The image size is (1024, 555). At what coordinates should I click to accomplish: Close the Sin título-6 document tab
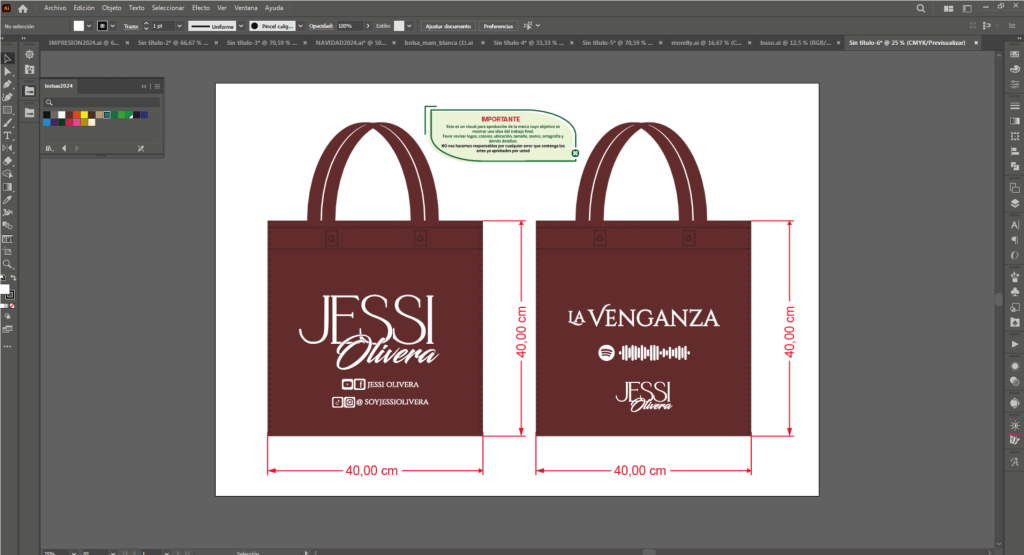click(976, 43)
